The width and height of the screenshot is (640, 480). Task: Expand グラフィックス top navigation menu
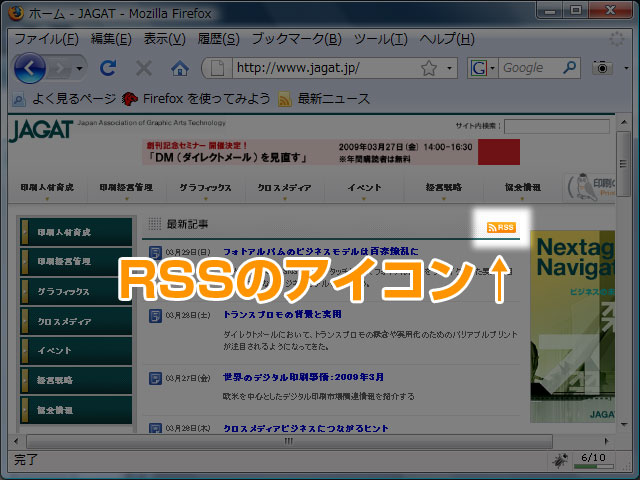[206, 190]
